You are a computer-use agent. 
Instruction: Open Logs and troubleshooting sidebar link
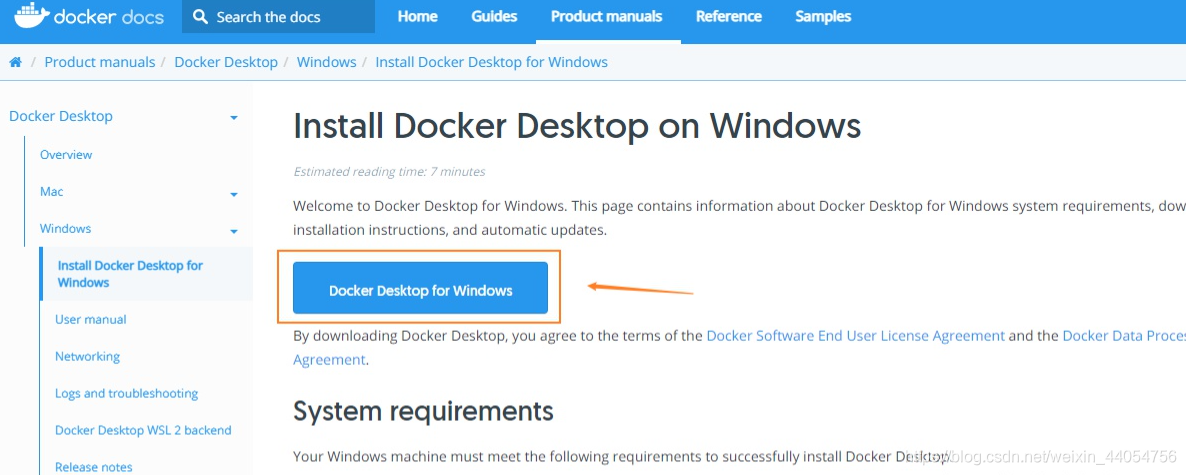tap(126, 393)
